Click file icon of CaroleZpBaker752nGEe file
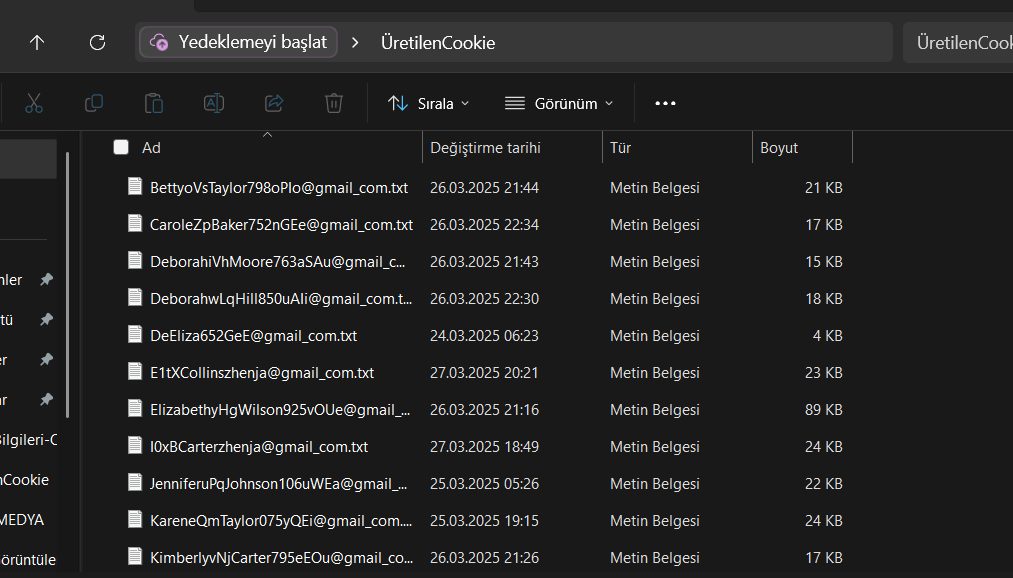 [135, 223]
